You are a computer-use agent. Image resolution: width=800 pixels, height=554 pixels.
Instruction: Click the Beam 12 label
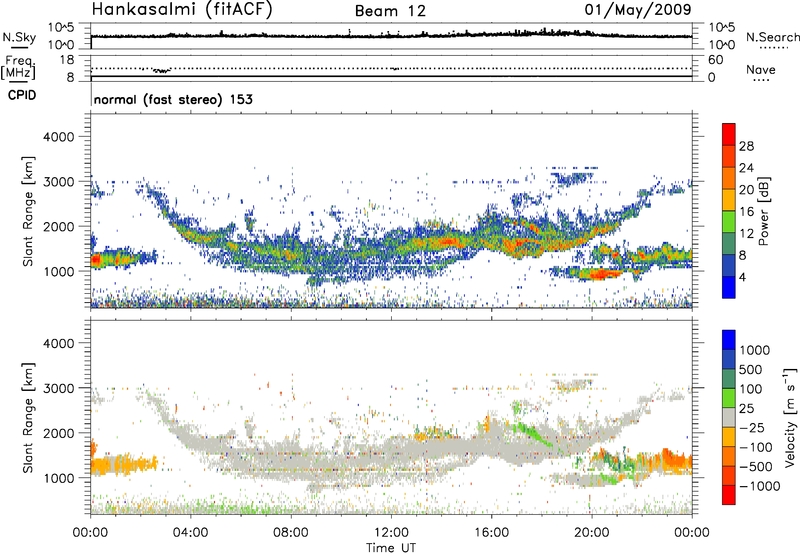click(x=390, y=11)
